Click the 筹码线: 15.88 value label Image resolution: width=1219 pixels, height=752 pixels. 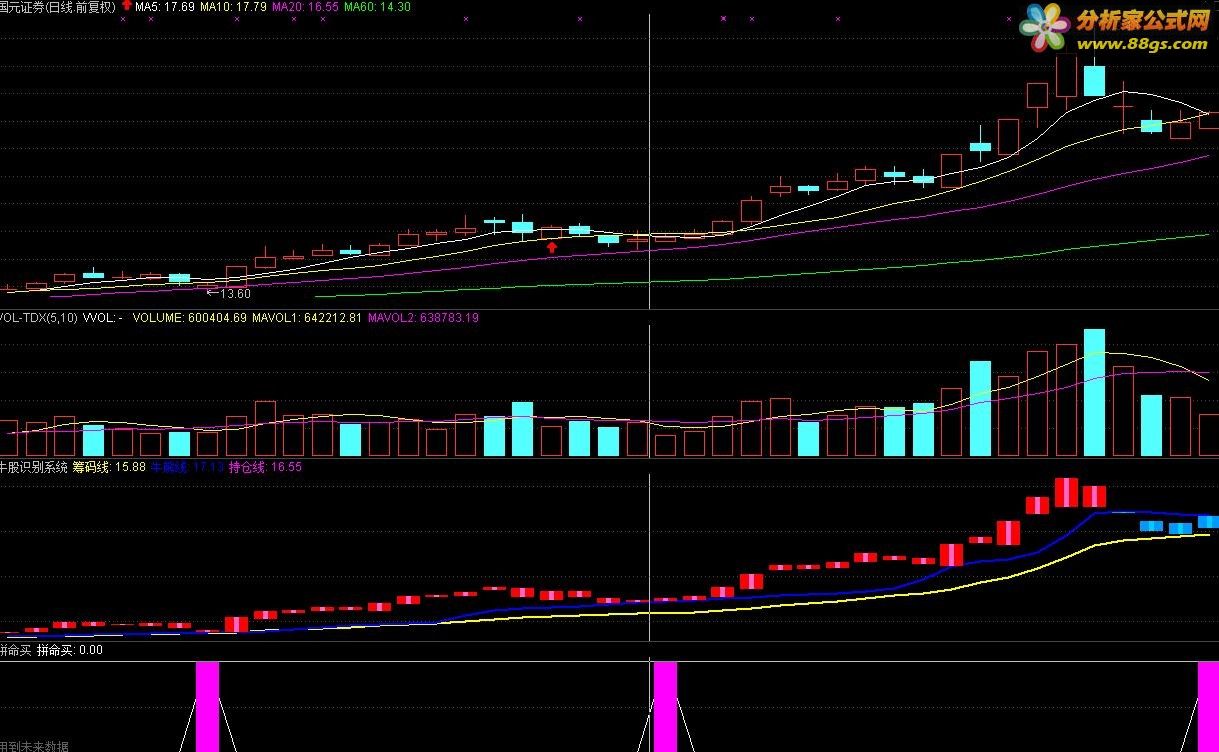click(109, 467)
